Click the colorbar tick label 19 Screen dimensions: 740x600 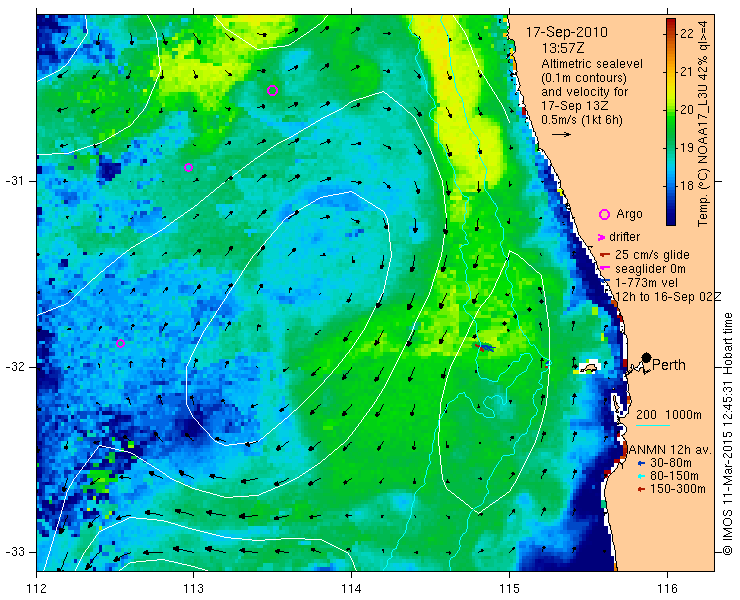pos(687,148)
